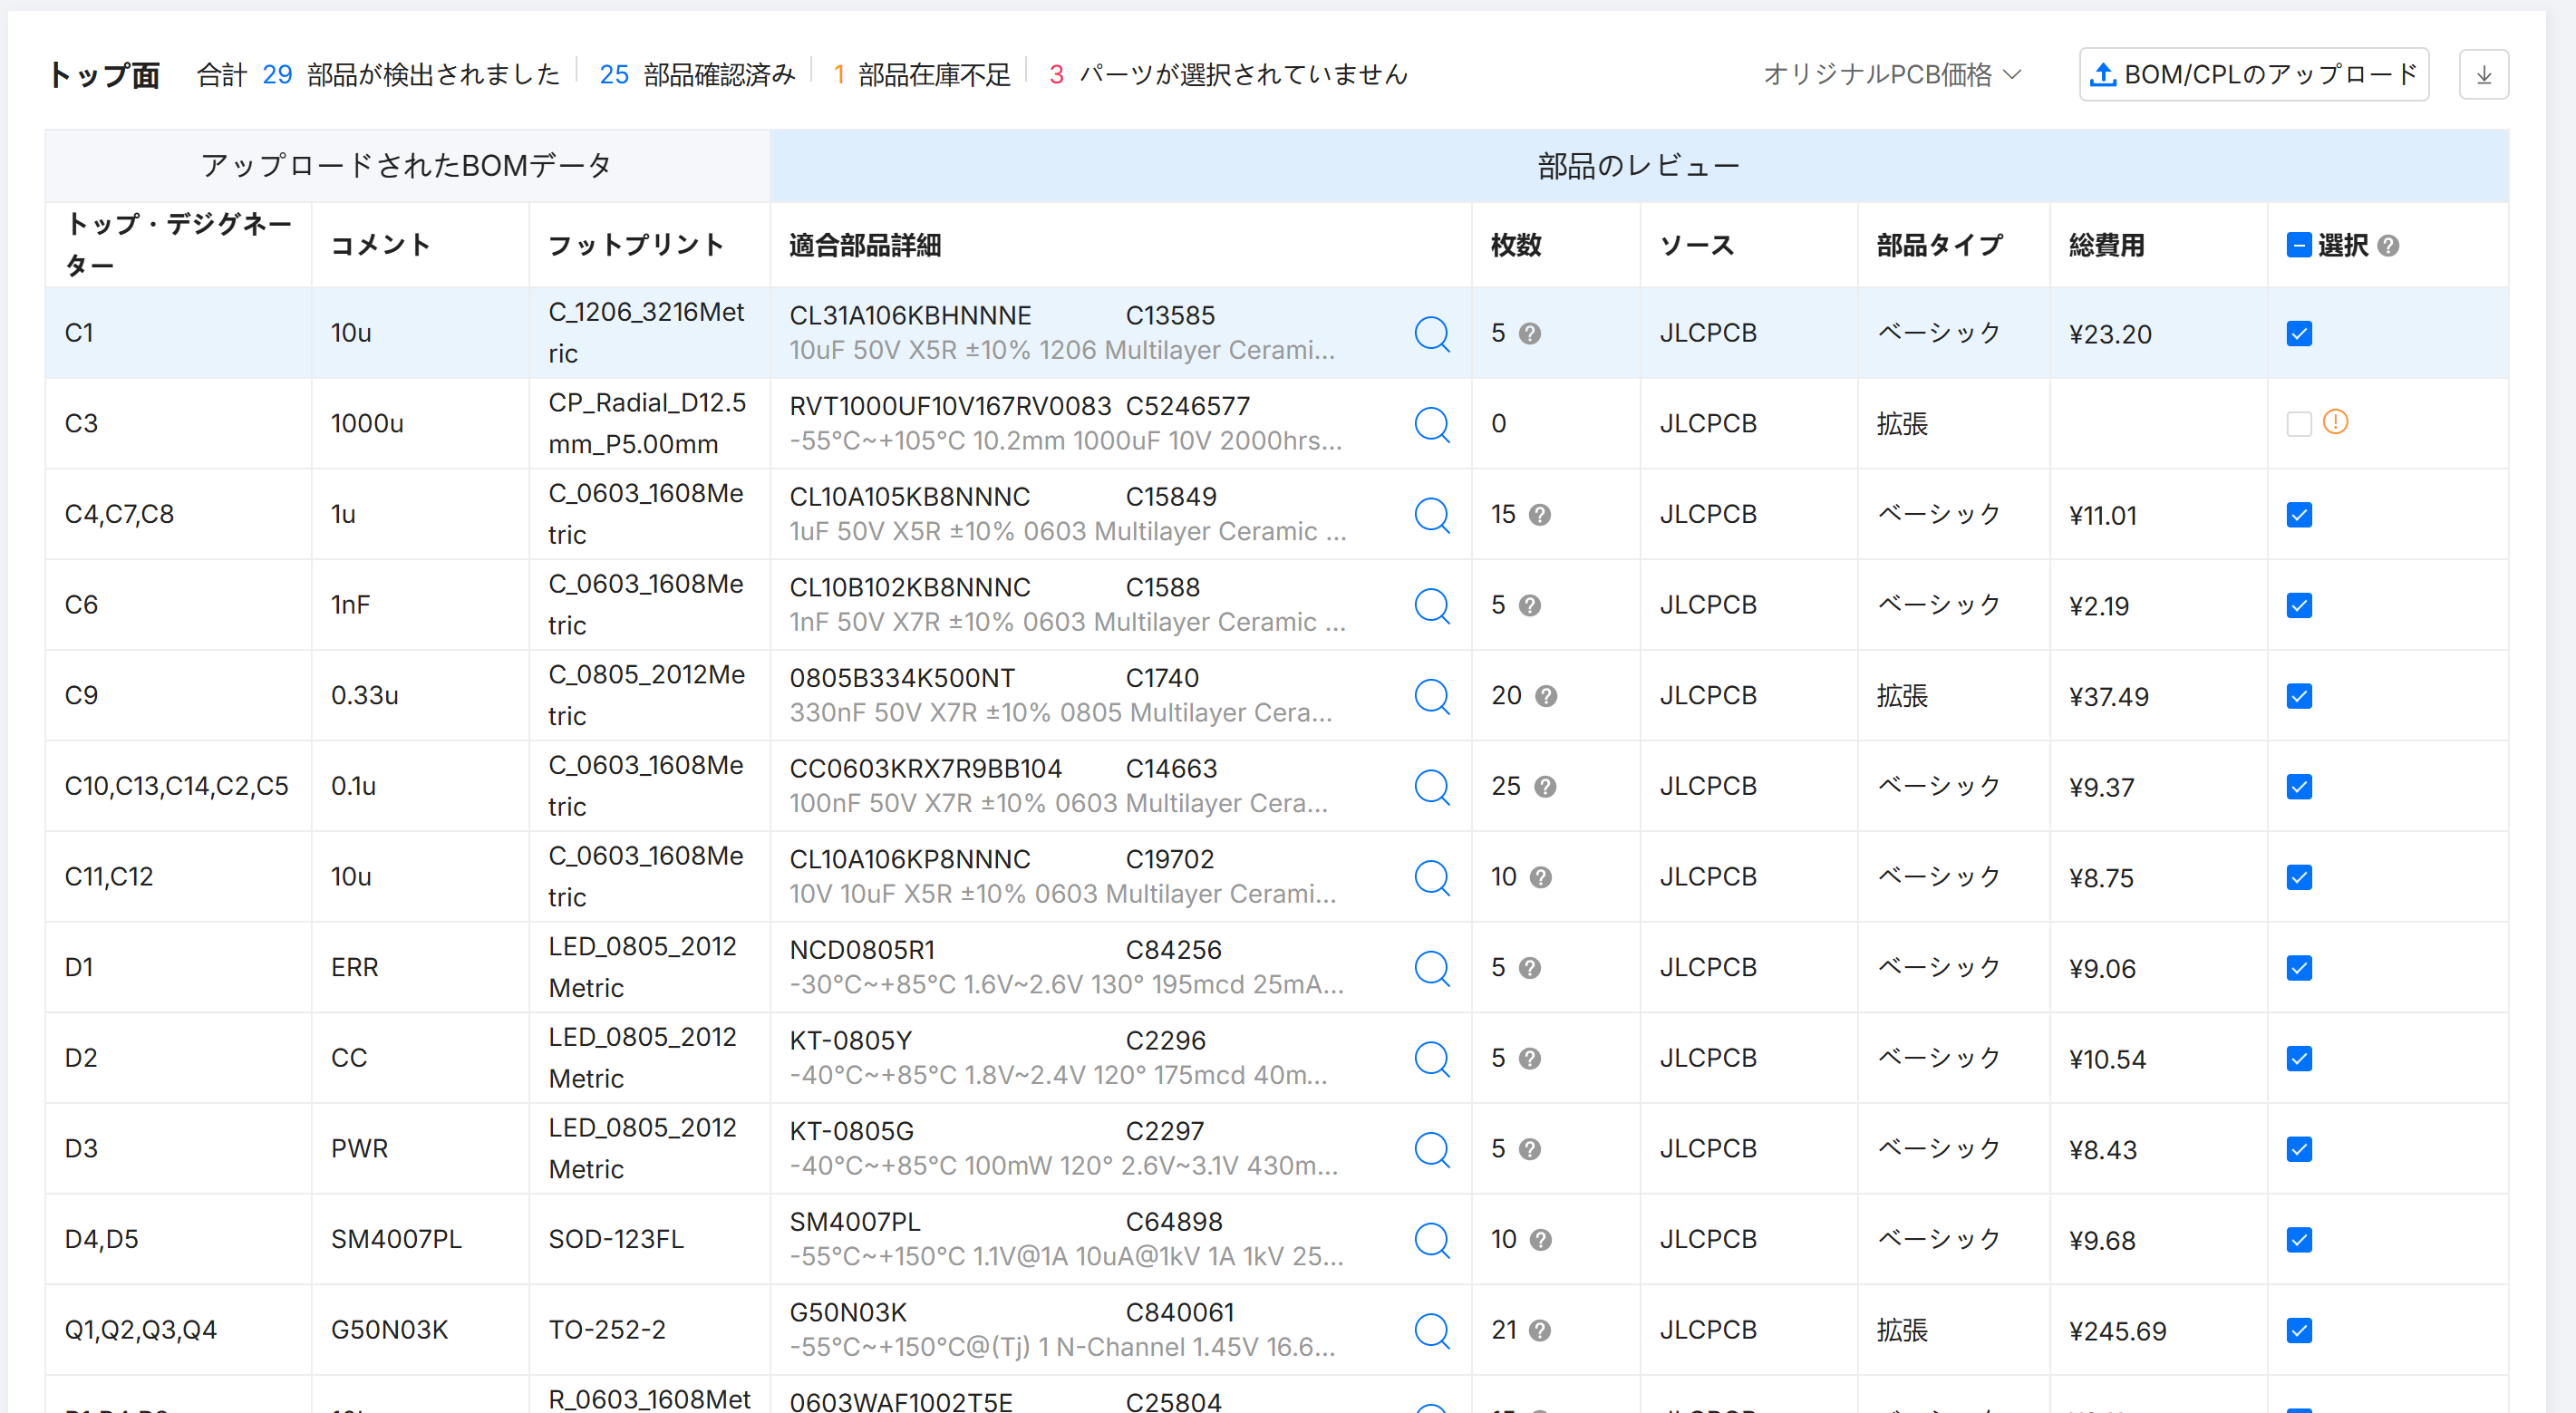2576x1413 pixels.
Task: Click the 部品のレビュー header tab
Action: coord(1638,166)
